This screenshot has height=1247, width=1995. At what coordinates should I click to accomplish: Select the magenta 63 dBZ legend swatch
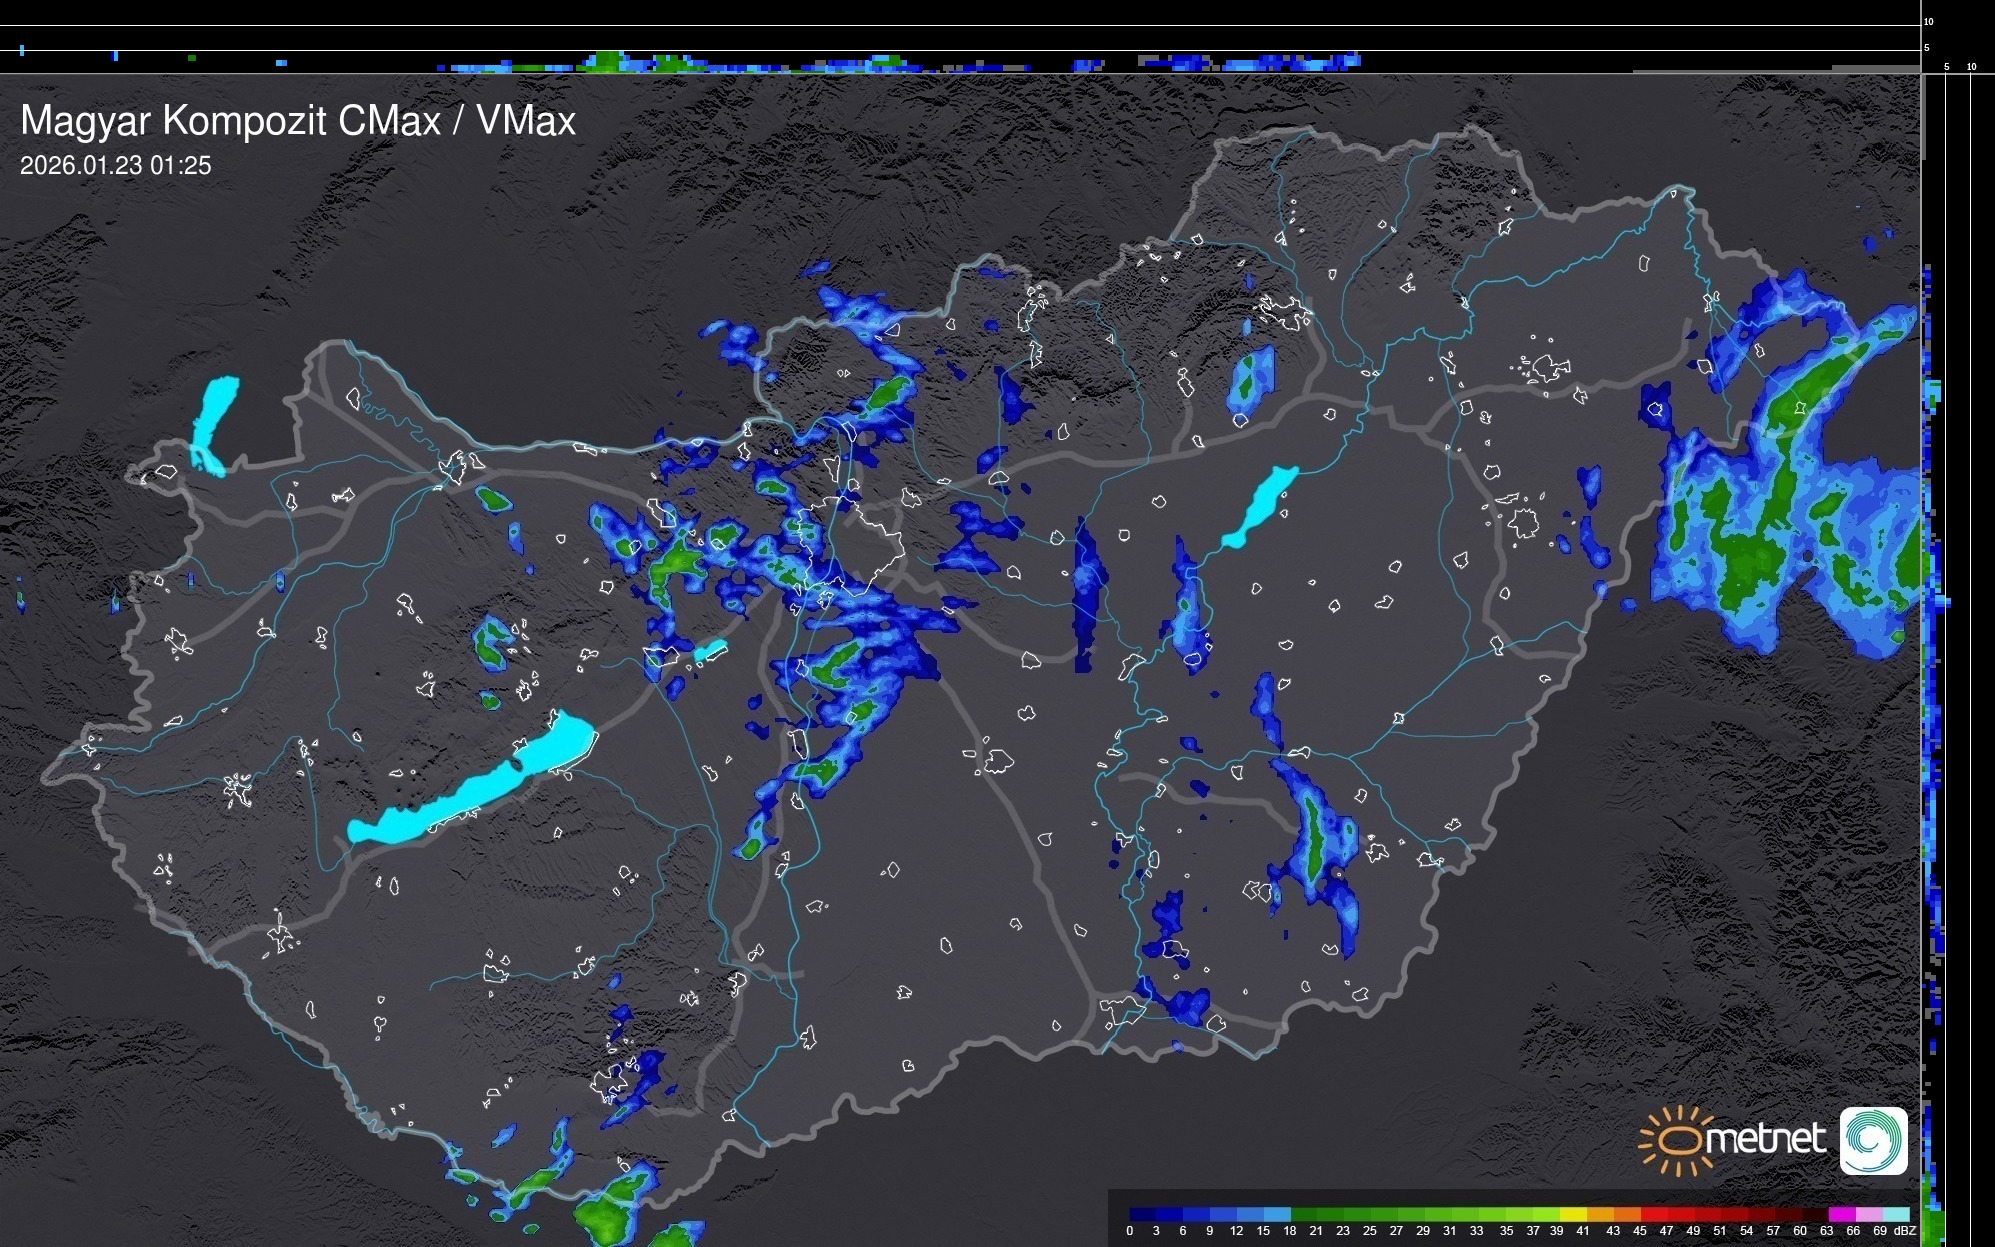click(1840, 1214)
